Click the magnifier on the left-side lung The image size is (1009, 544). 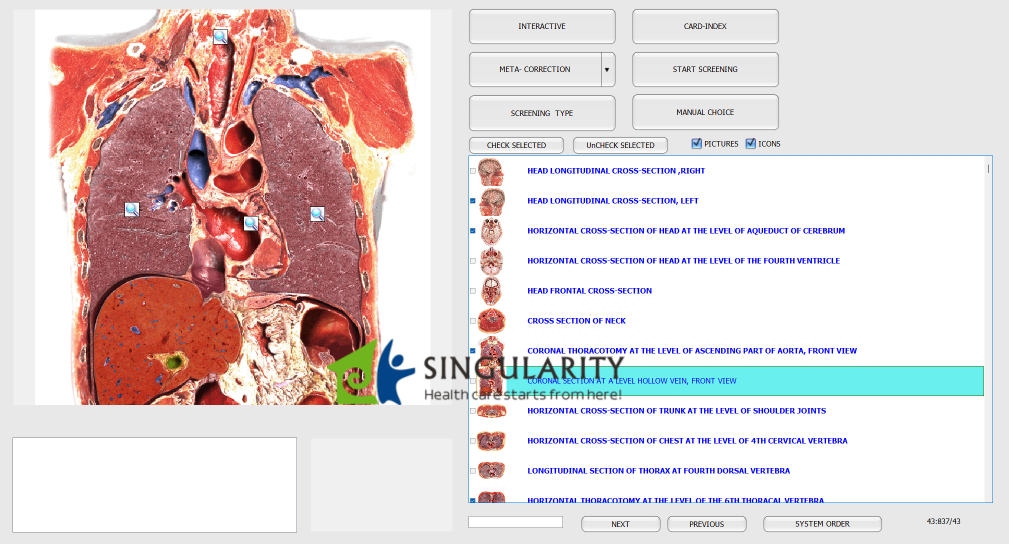131,209
